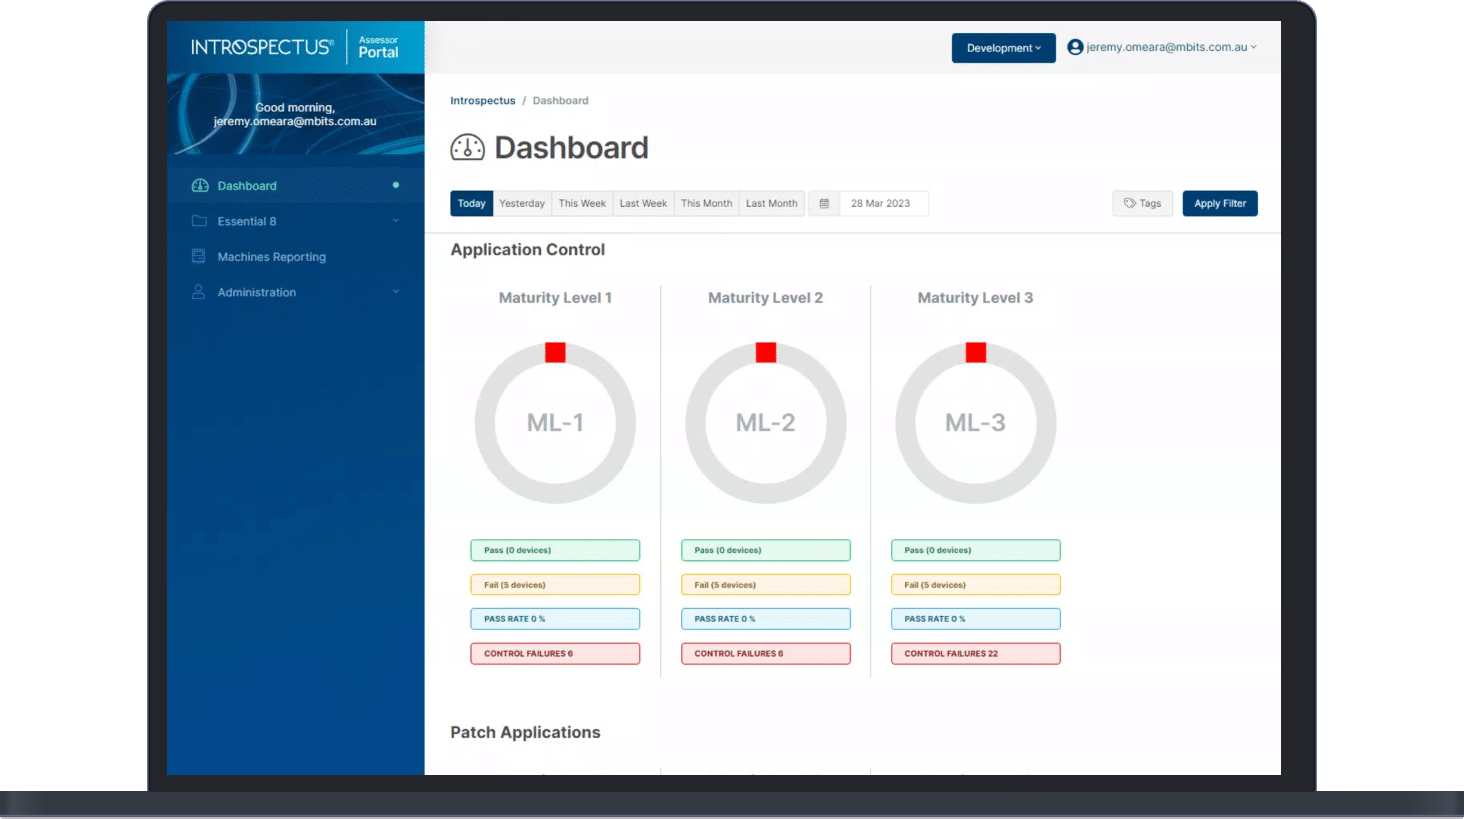Select the Today date filter
Screen dimensions: 1464x819
coord(471,203)
